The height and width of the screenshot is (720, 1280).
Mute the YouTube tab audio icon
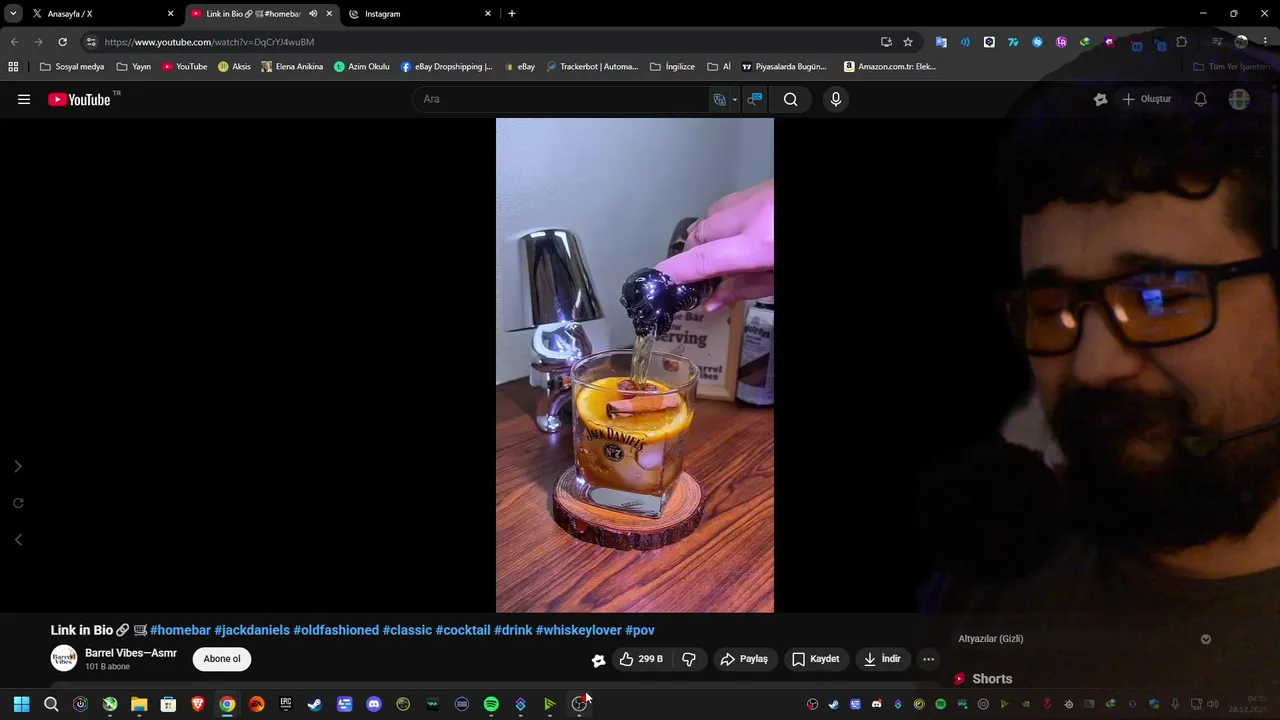click(313, 14)
